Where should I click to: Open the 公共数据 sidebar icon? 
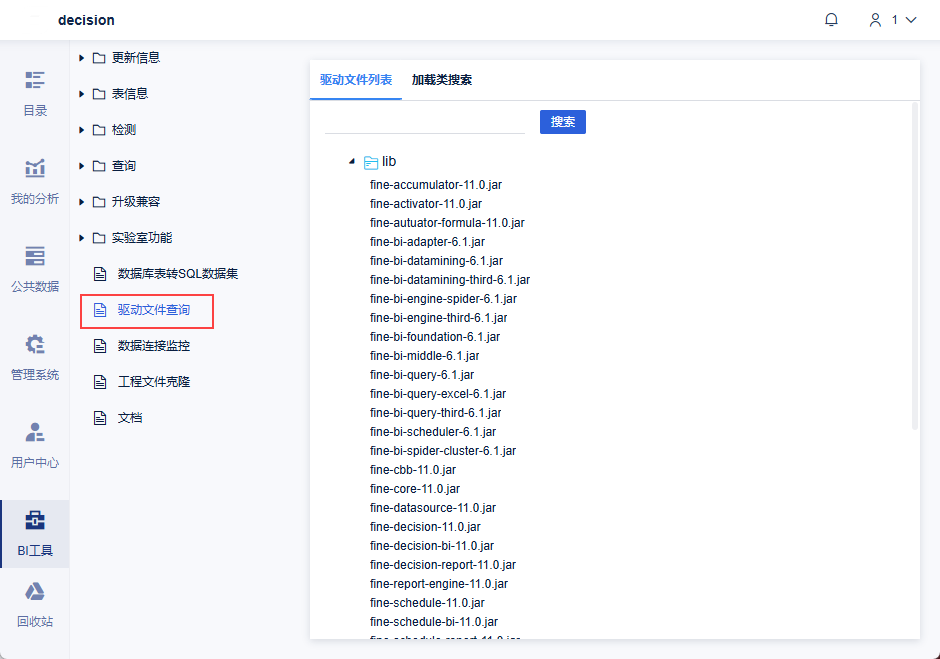35,256
